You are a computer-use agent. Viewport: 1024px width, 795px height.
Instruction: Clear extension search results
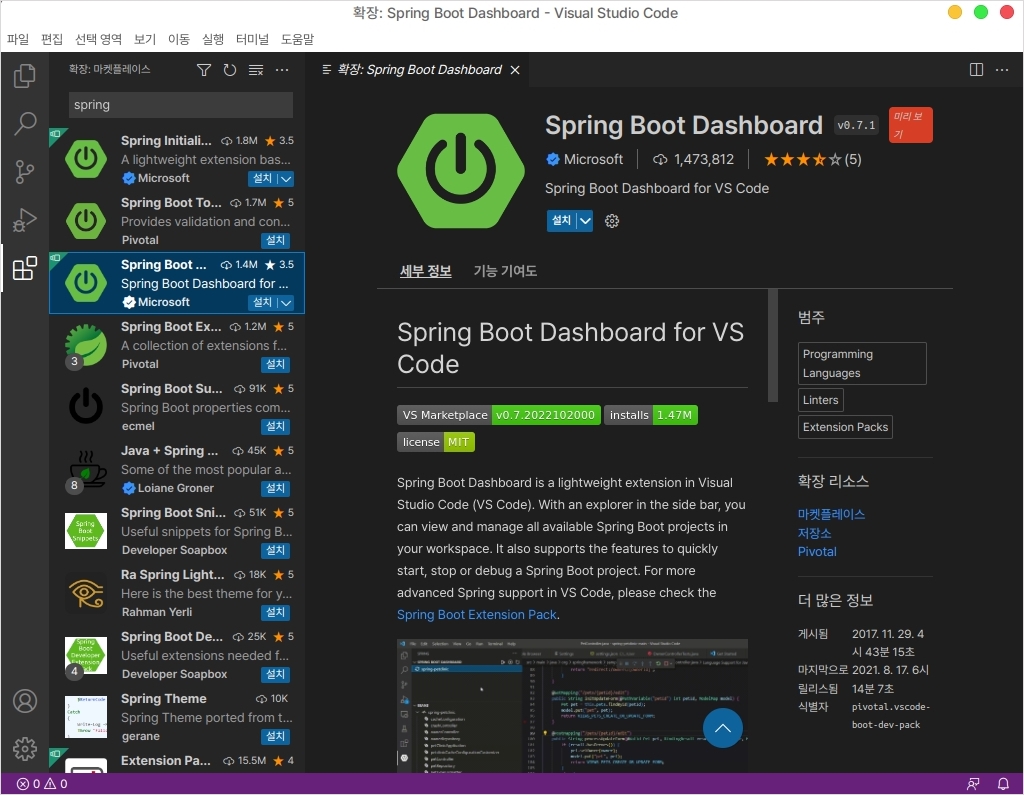click(x=256, y=70)
